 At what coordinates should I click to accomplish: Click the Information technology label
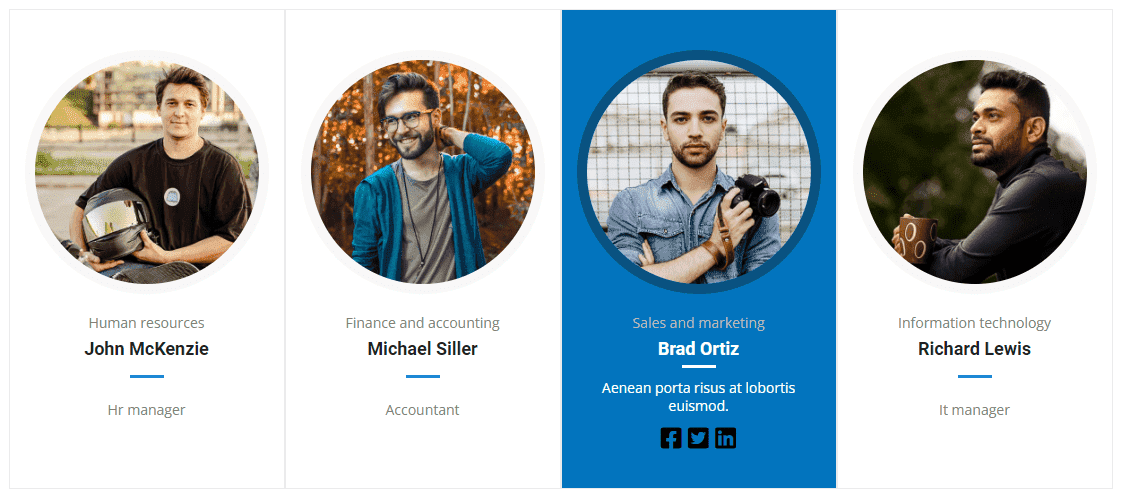975,323
